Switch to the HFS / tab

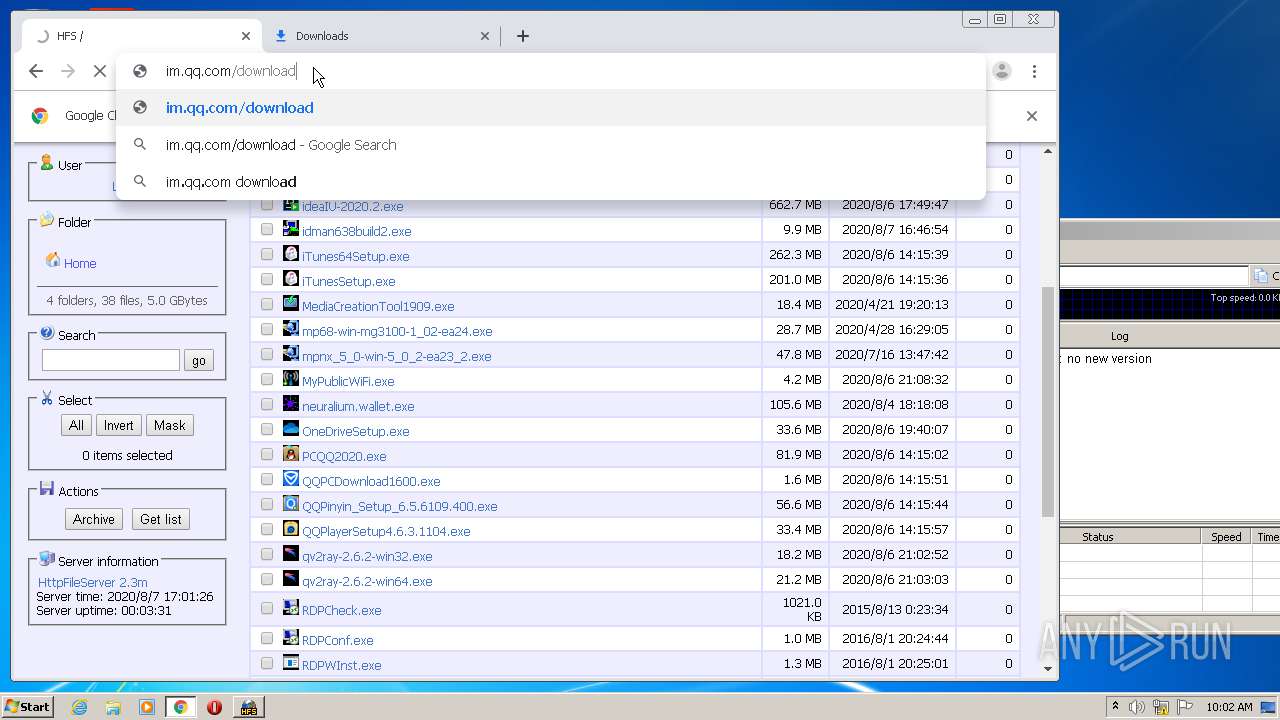coord(141,36)
